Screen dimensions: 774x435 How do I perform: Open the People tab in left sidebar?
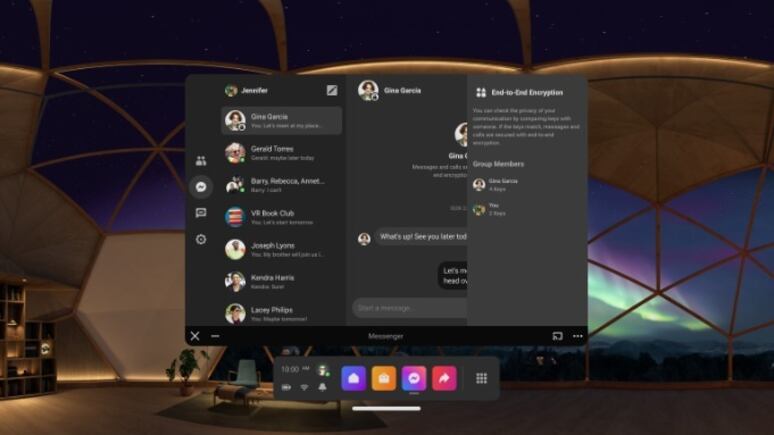[201, 160]
